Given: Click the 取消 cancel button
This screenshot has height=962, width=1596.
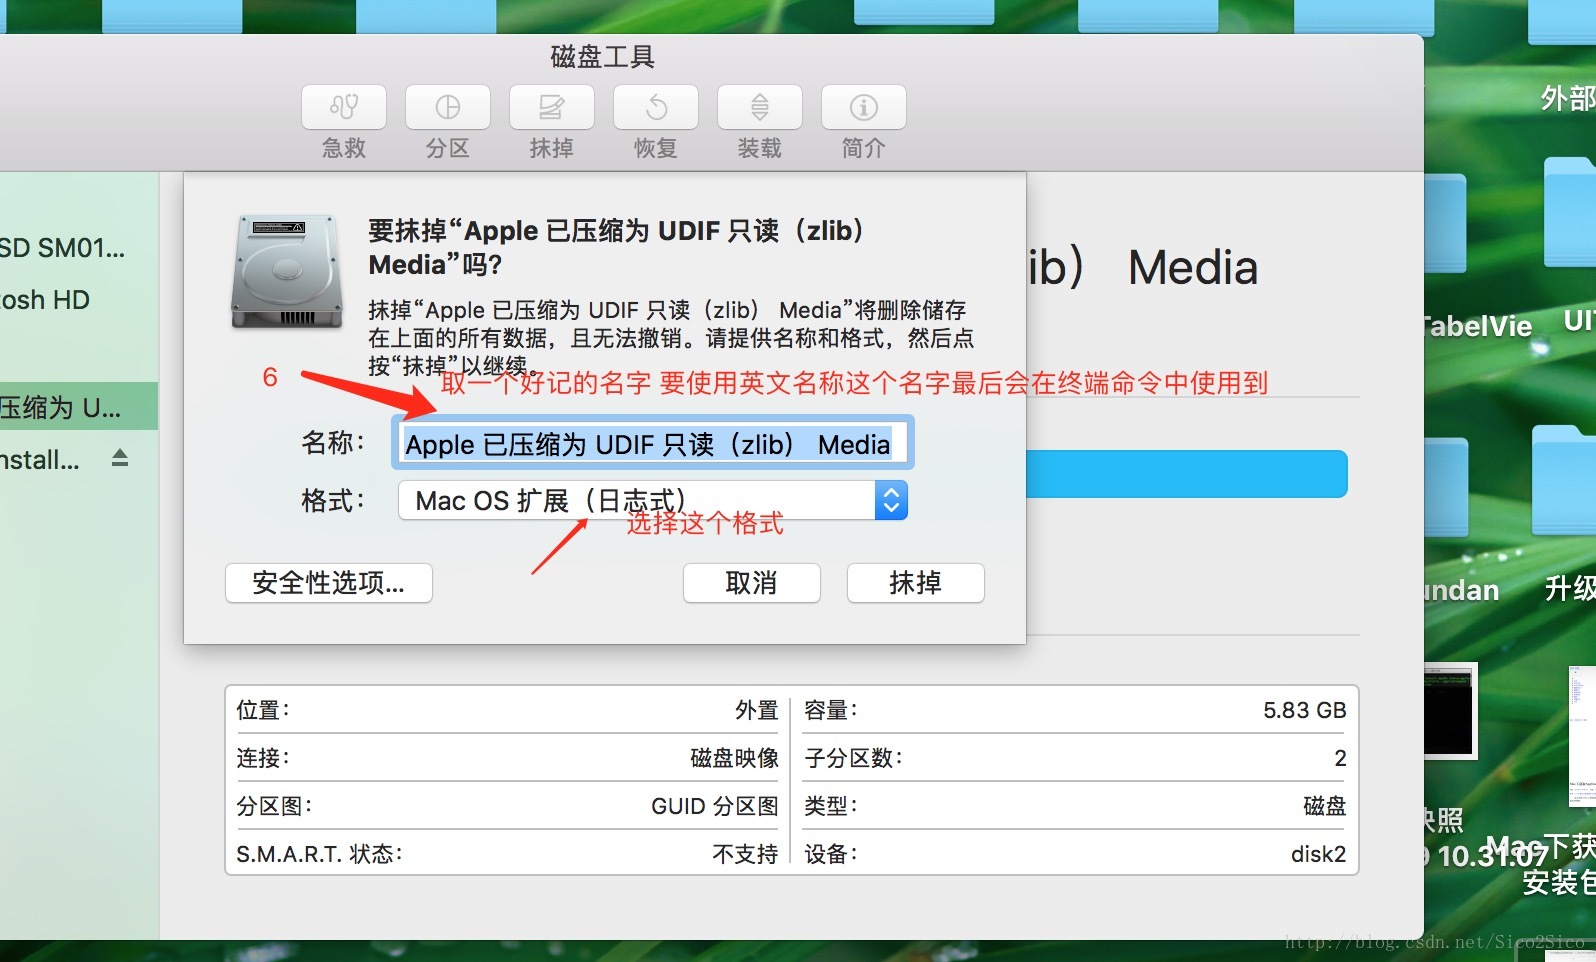Looking at the screenshot, I should [752, 583].
